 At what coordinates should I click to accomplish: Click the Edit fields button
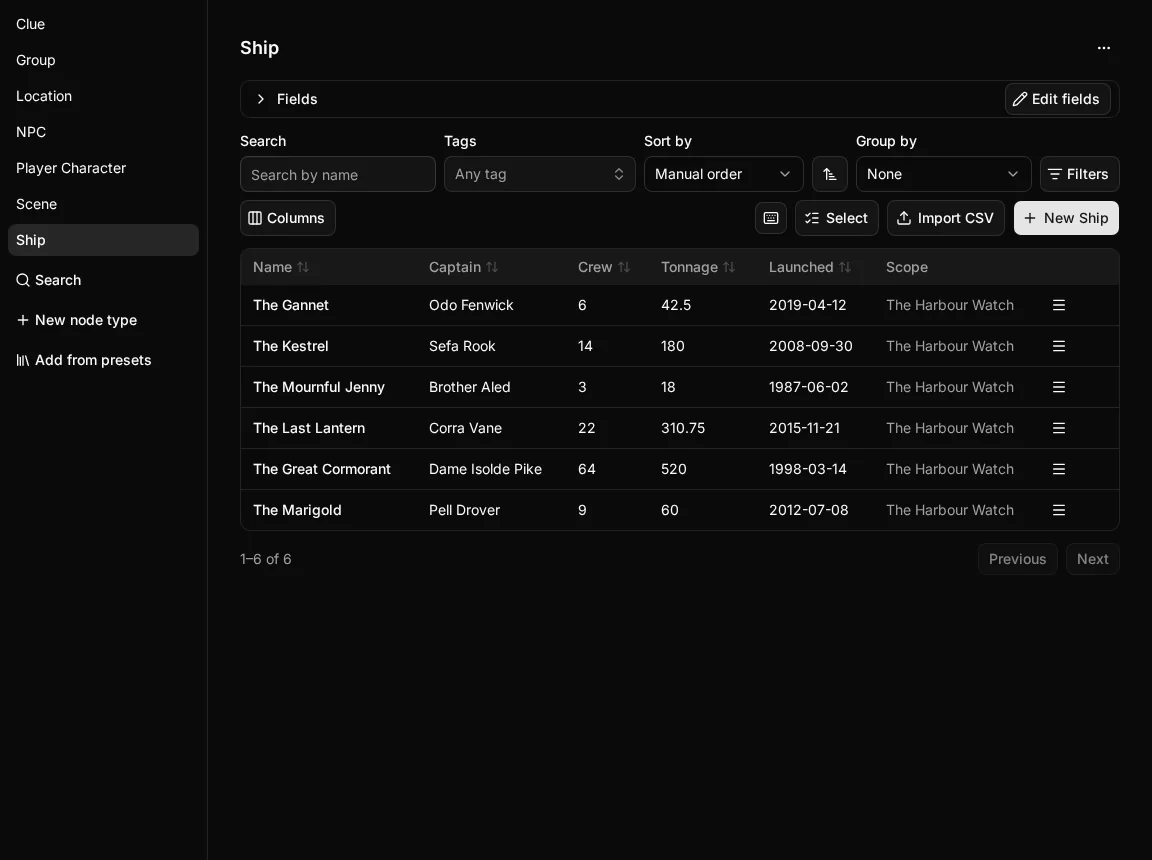point(1057,99)
